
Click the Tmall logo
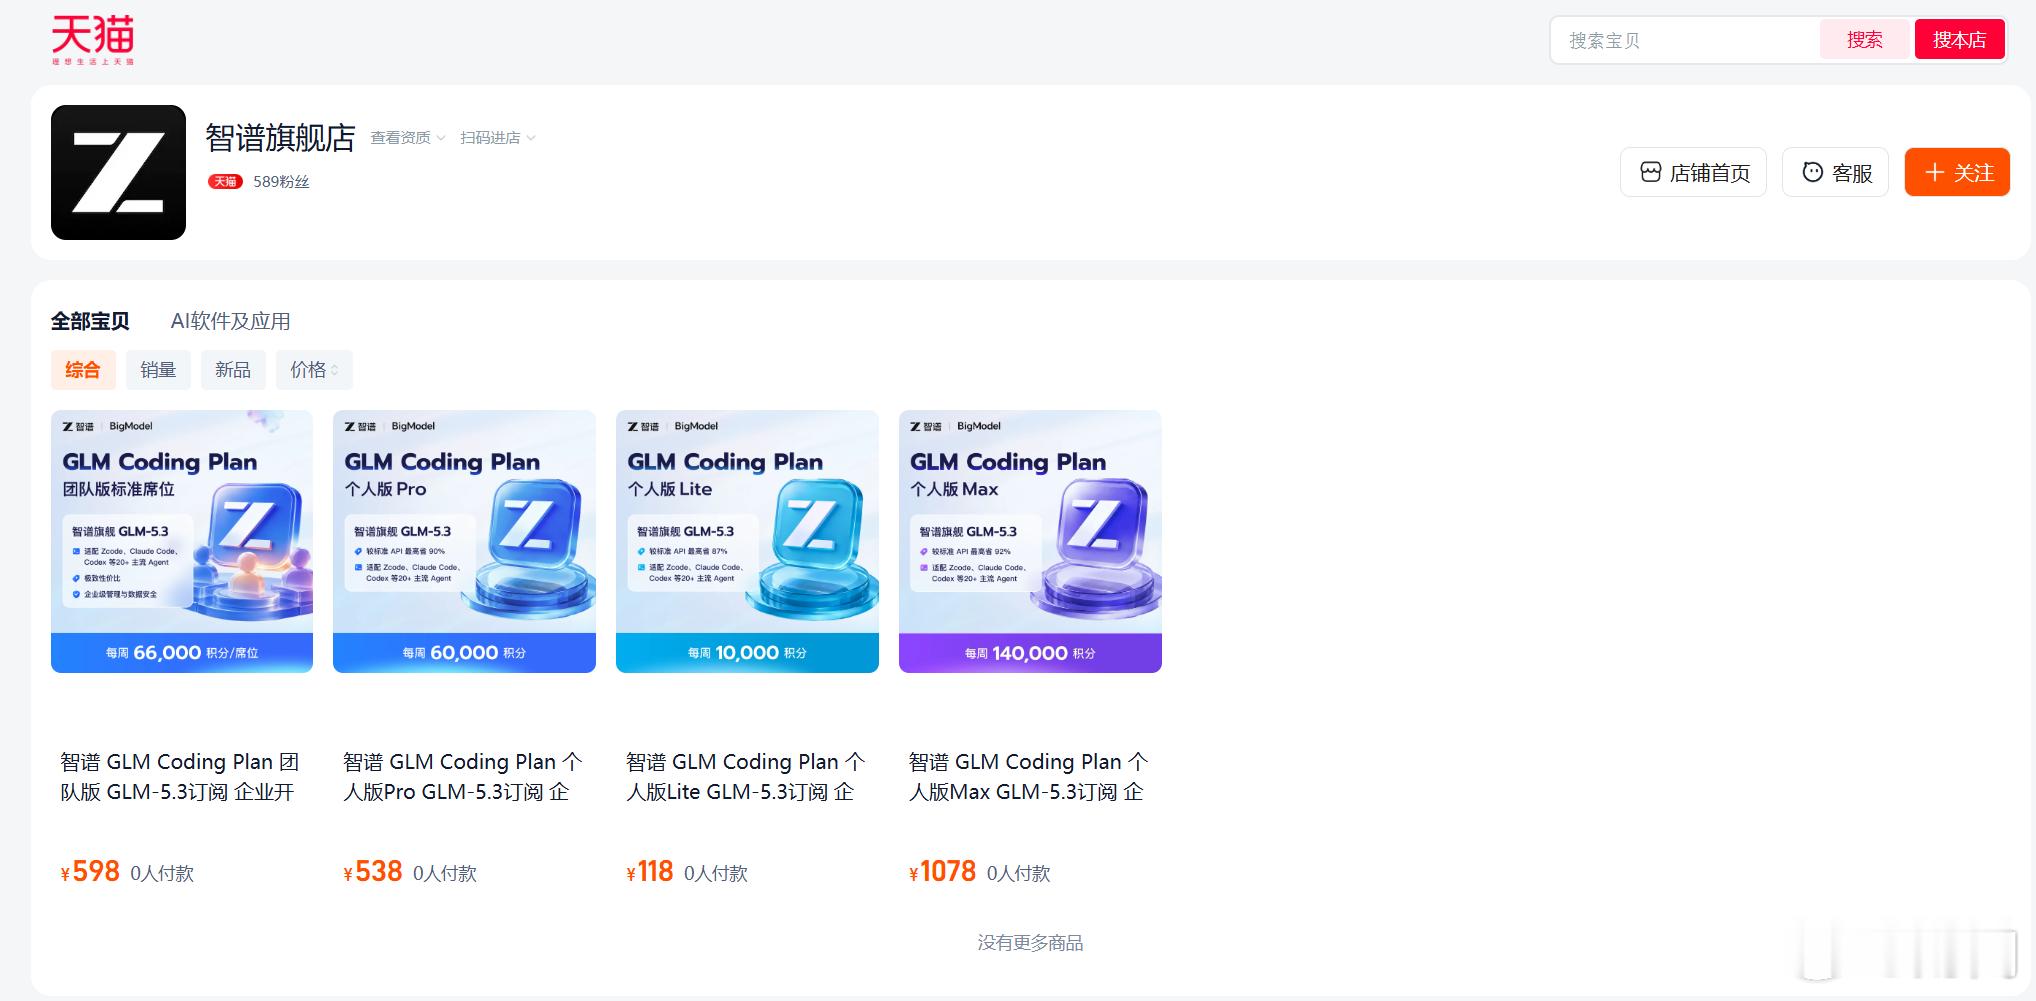tap(93, 40)
